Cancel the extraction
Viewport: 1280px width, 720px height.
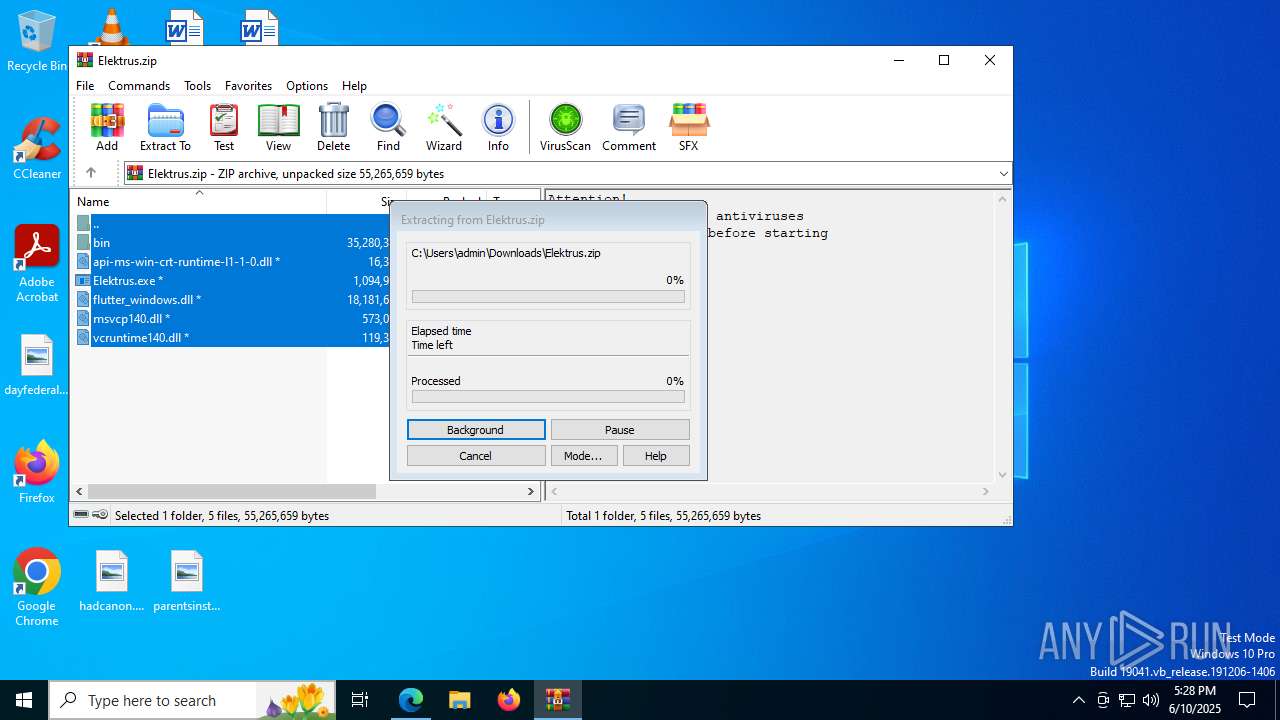[x=476, y=456]
